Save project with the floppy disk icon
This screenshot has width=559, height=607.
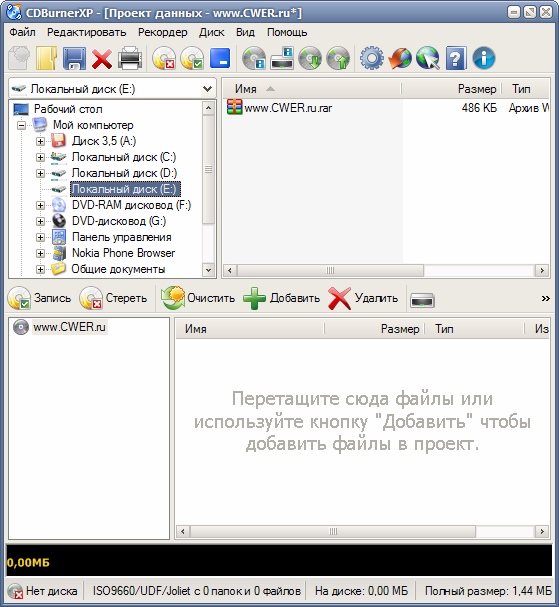(74, 58)
